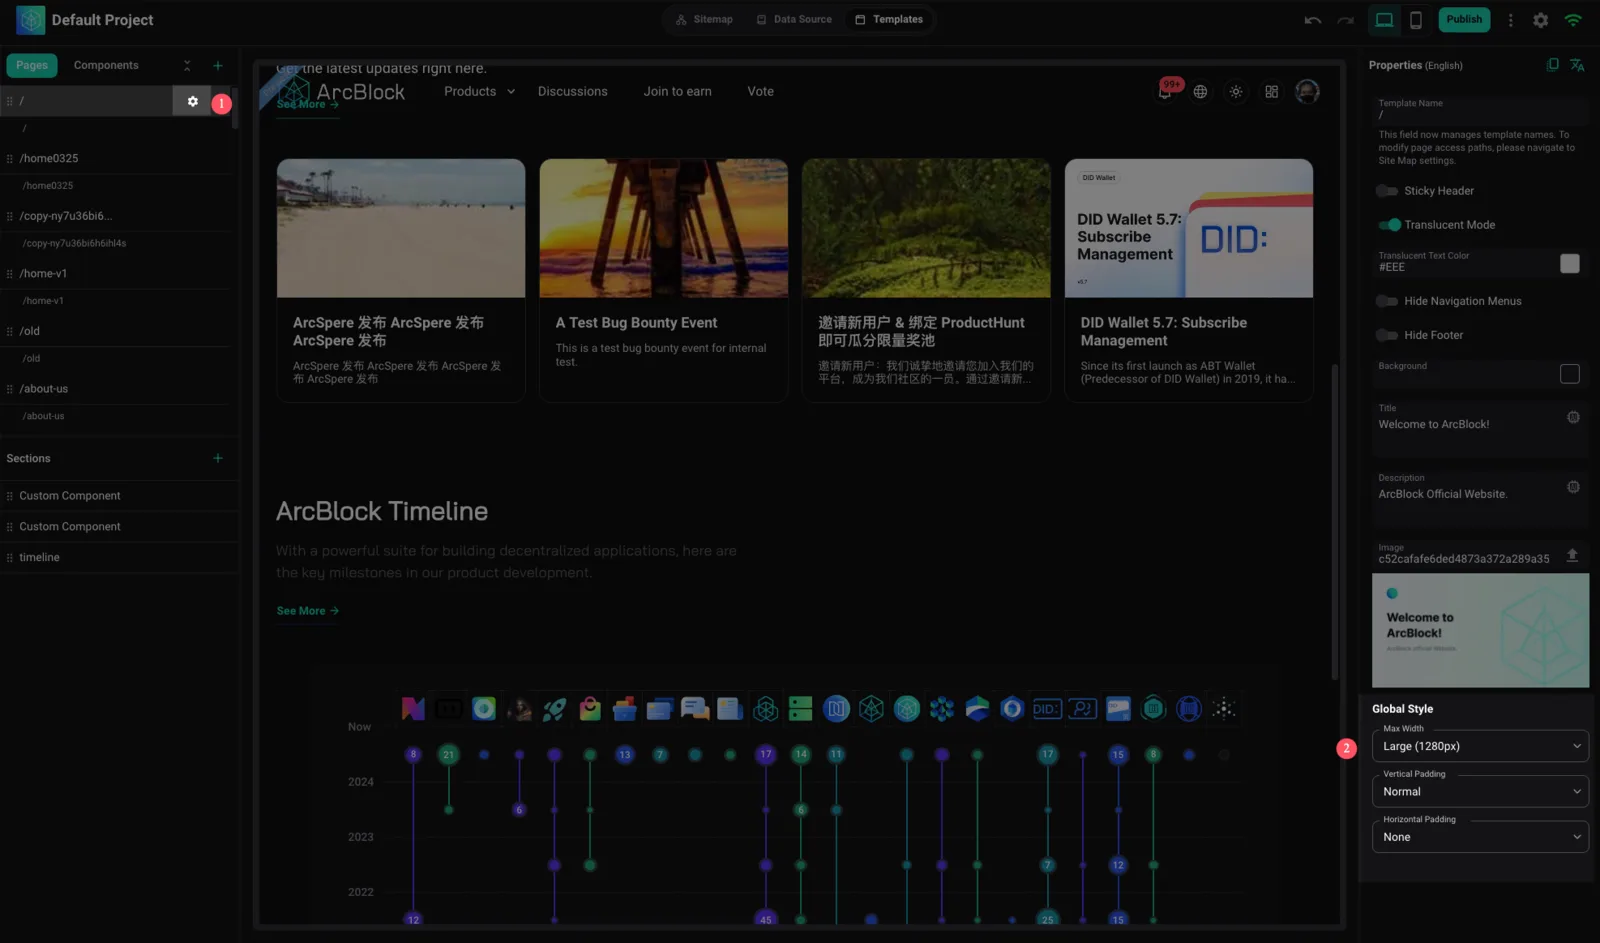Click AI generate icon for Description field
The image size is (1600, 943).
[1573, 487]
